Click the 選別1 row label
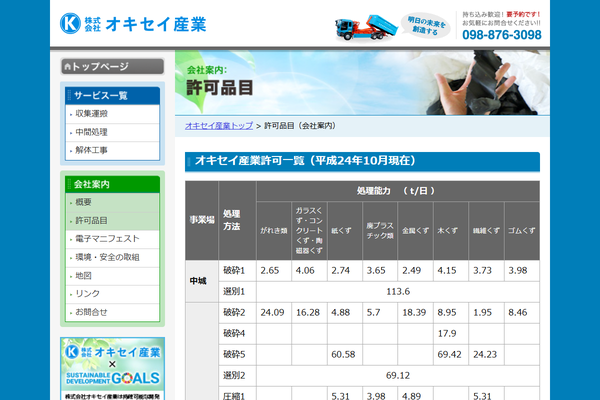The image size is (600, 400). [237, 292]
